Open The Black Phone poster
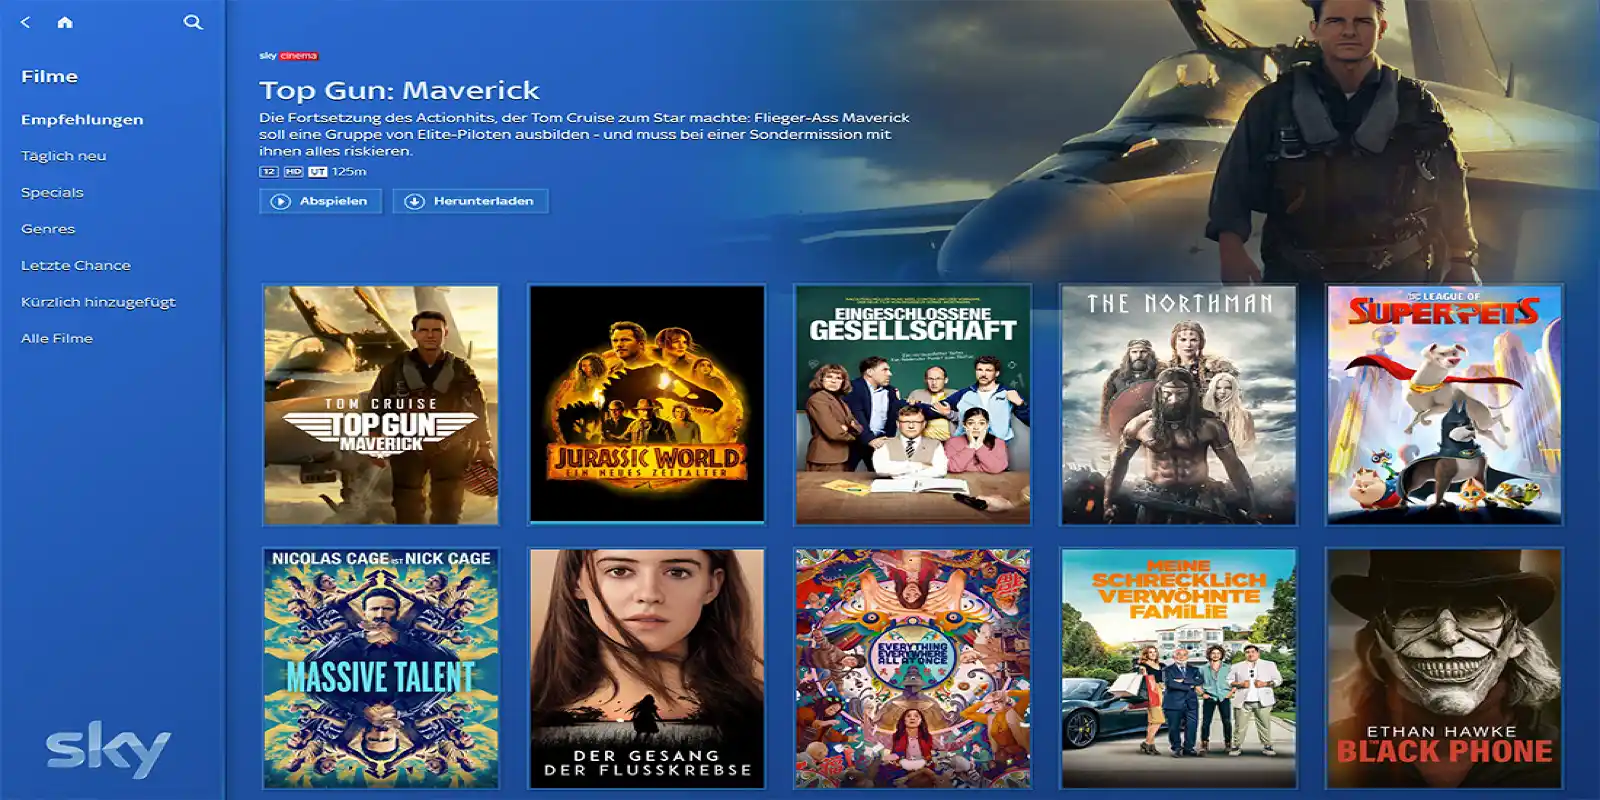The image size is (1600, 800). [1444, 668]
